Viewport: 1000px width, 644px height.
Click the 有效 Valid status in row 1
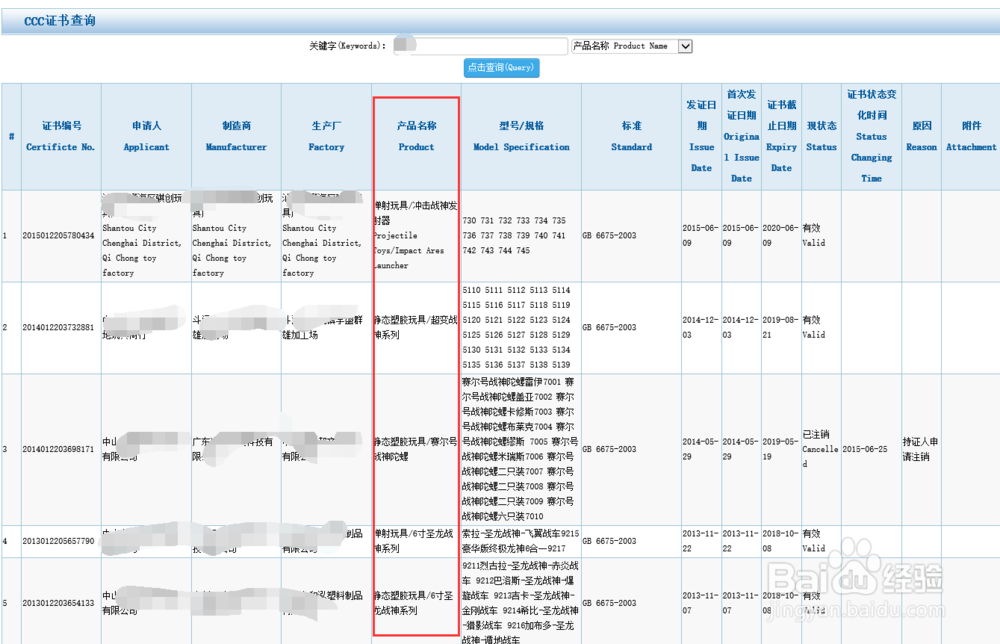pyautogui.click(x=814, y=236)
